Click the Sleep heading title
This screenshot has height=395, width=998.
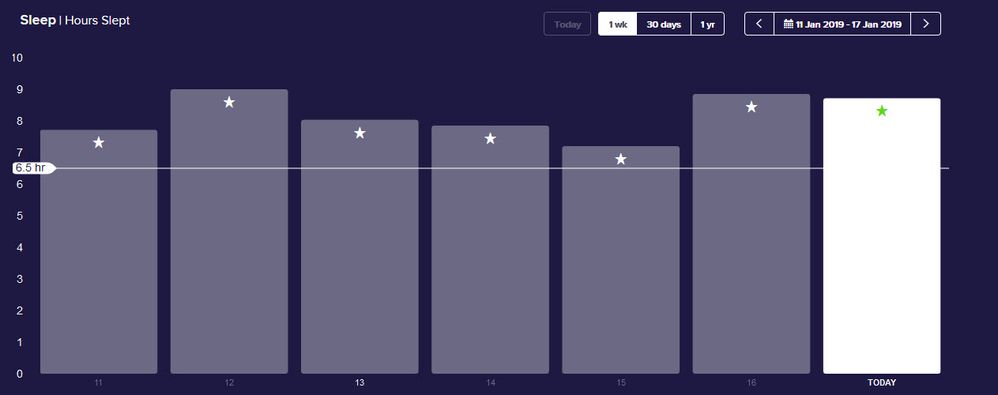pyautogui.click(x=38, y=20)
